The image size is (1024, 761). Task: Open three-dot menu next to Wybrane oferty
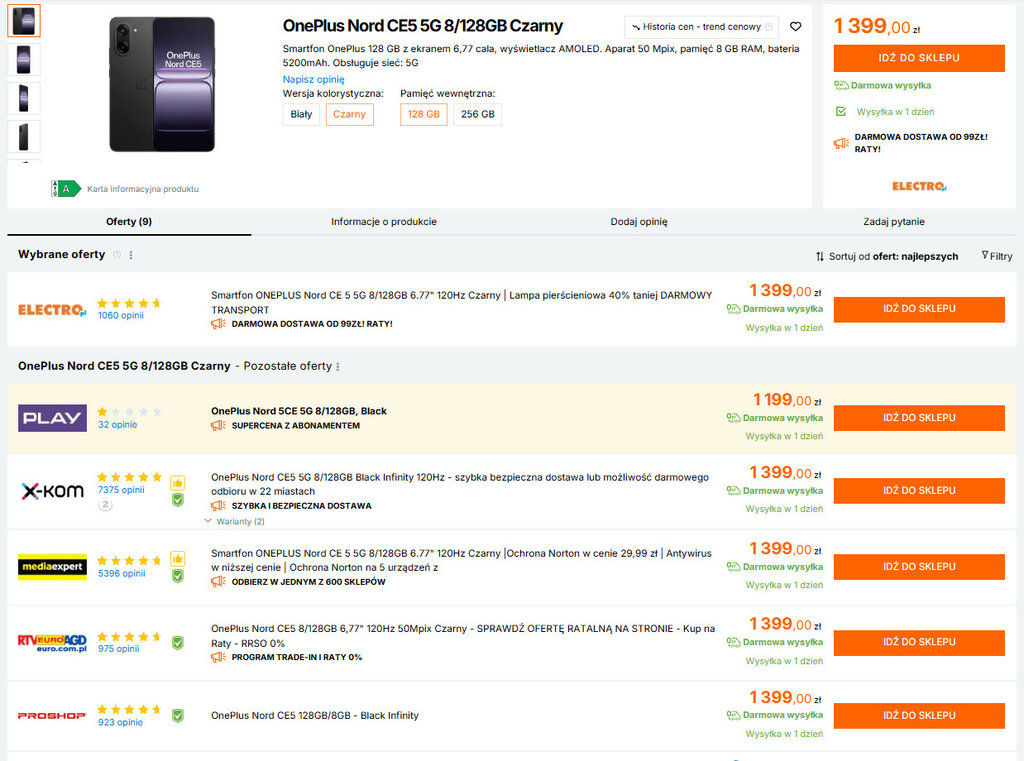tap(131, 255)
